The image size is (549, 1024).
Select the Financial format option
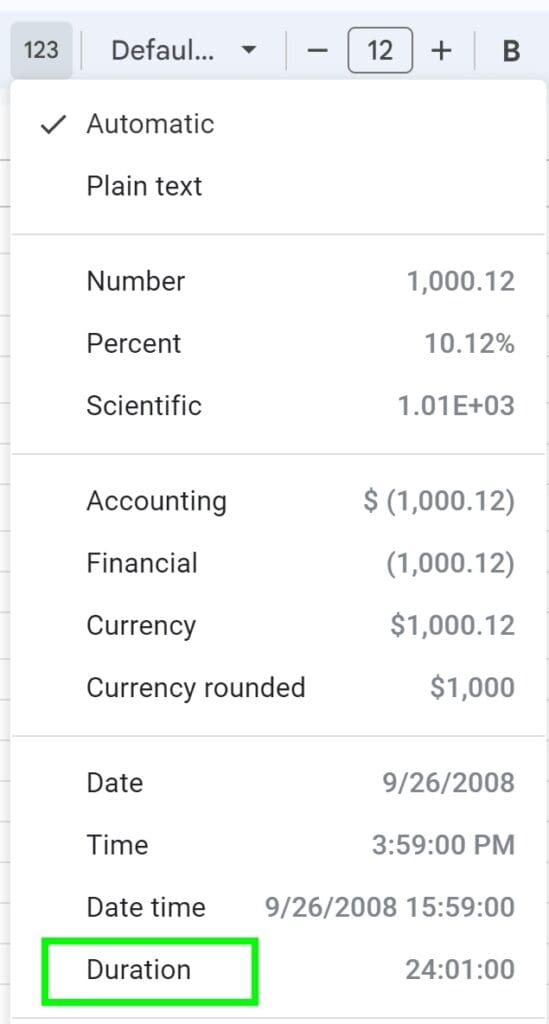[x=277, y=563]
